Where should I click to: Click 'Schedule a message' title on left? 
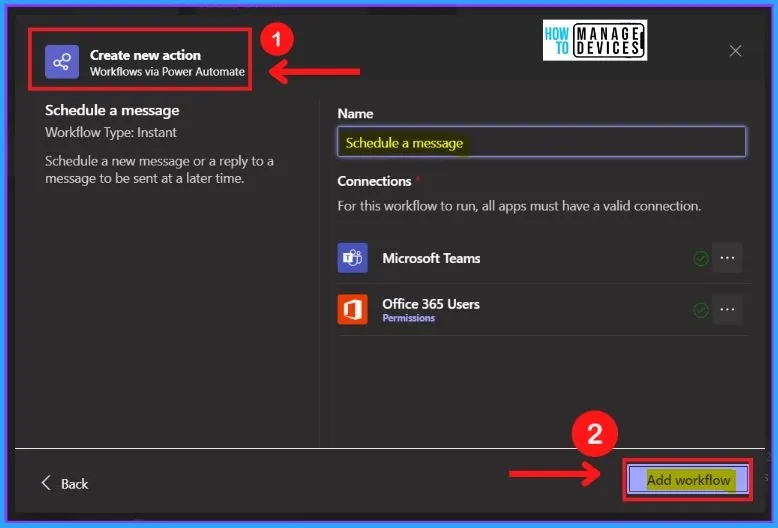pos(112,110)
